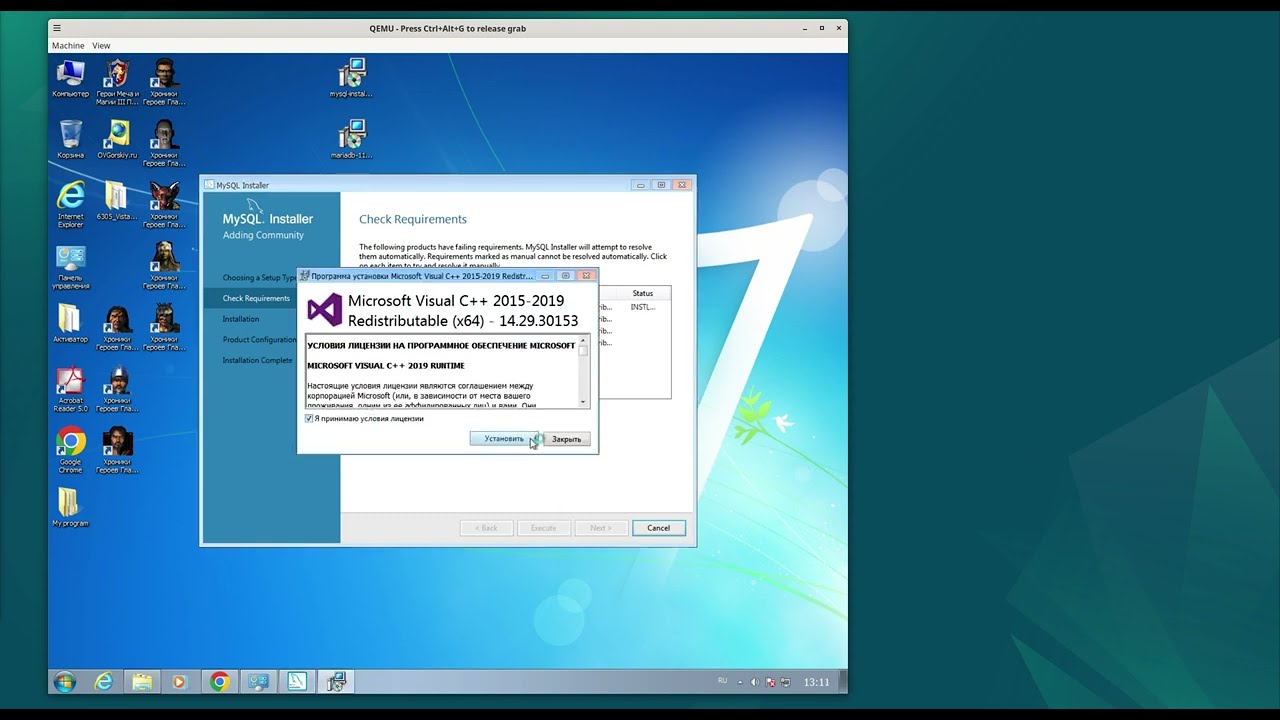Viewport: 1280px width, 720px height.
Task: Open Internet Explorer in the taskbar
Action: click(103, 682)
